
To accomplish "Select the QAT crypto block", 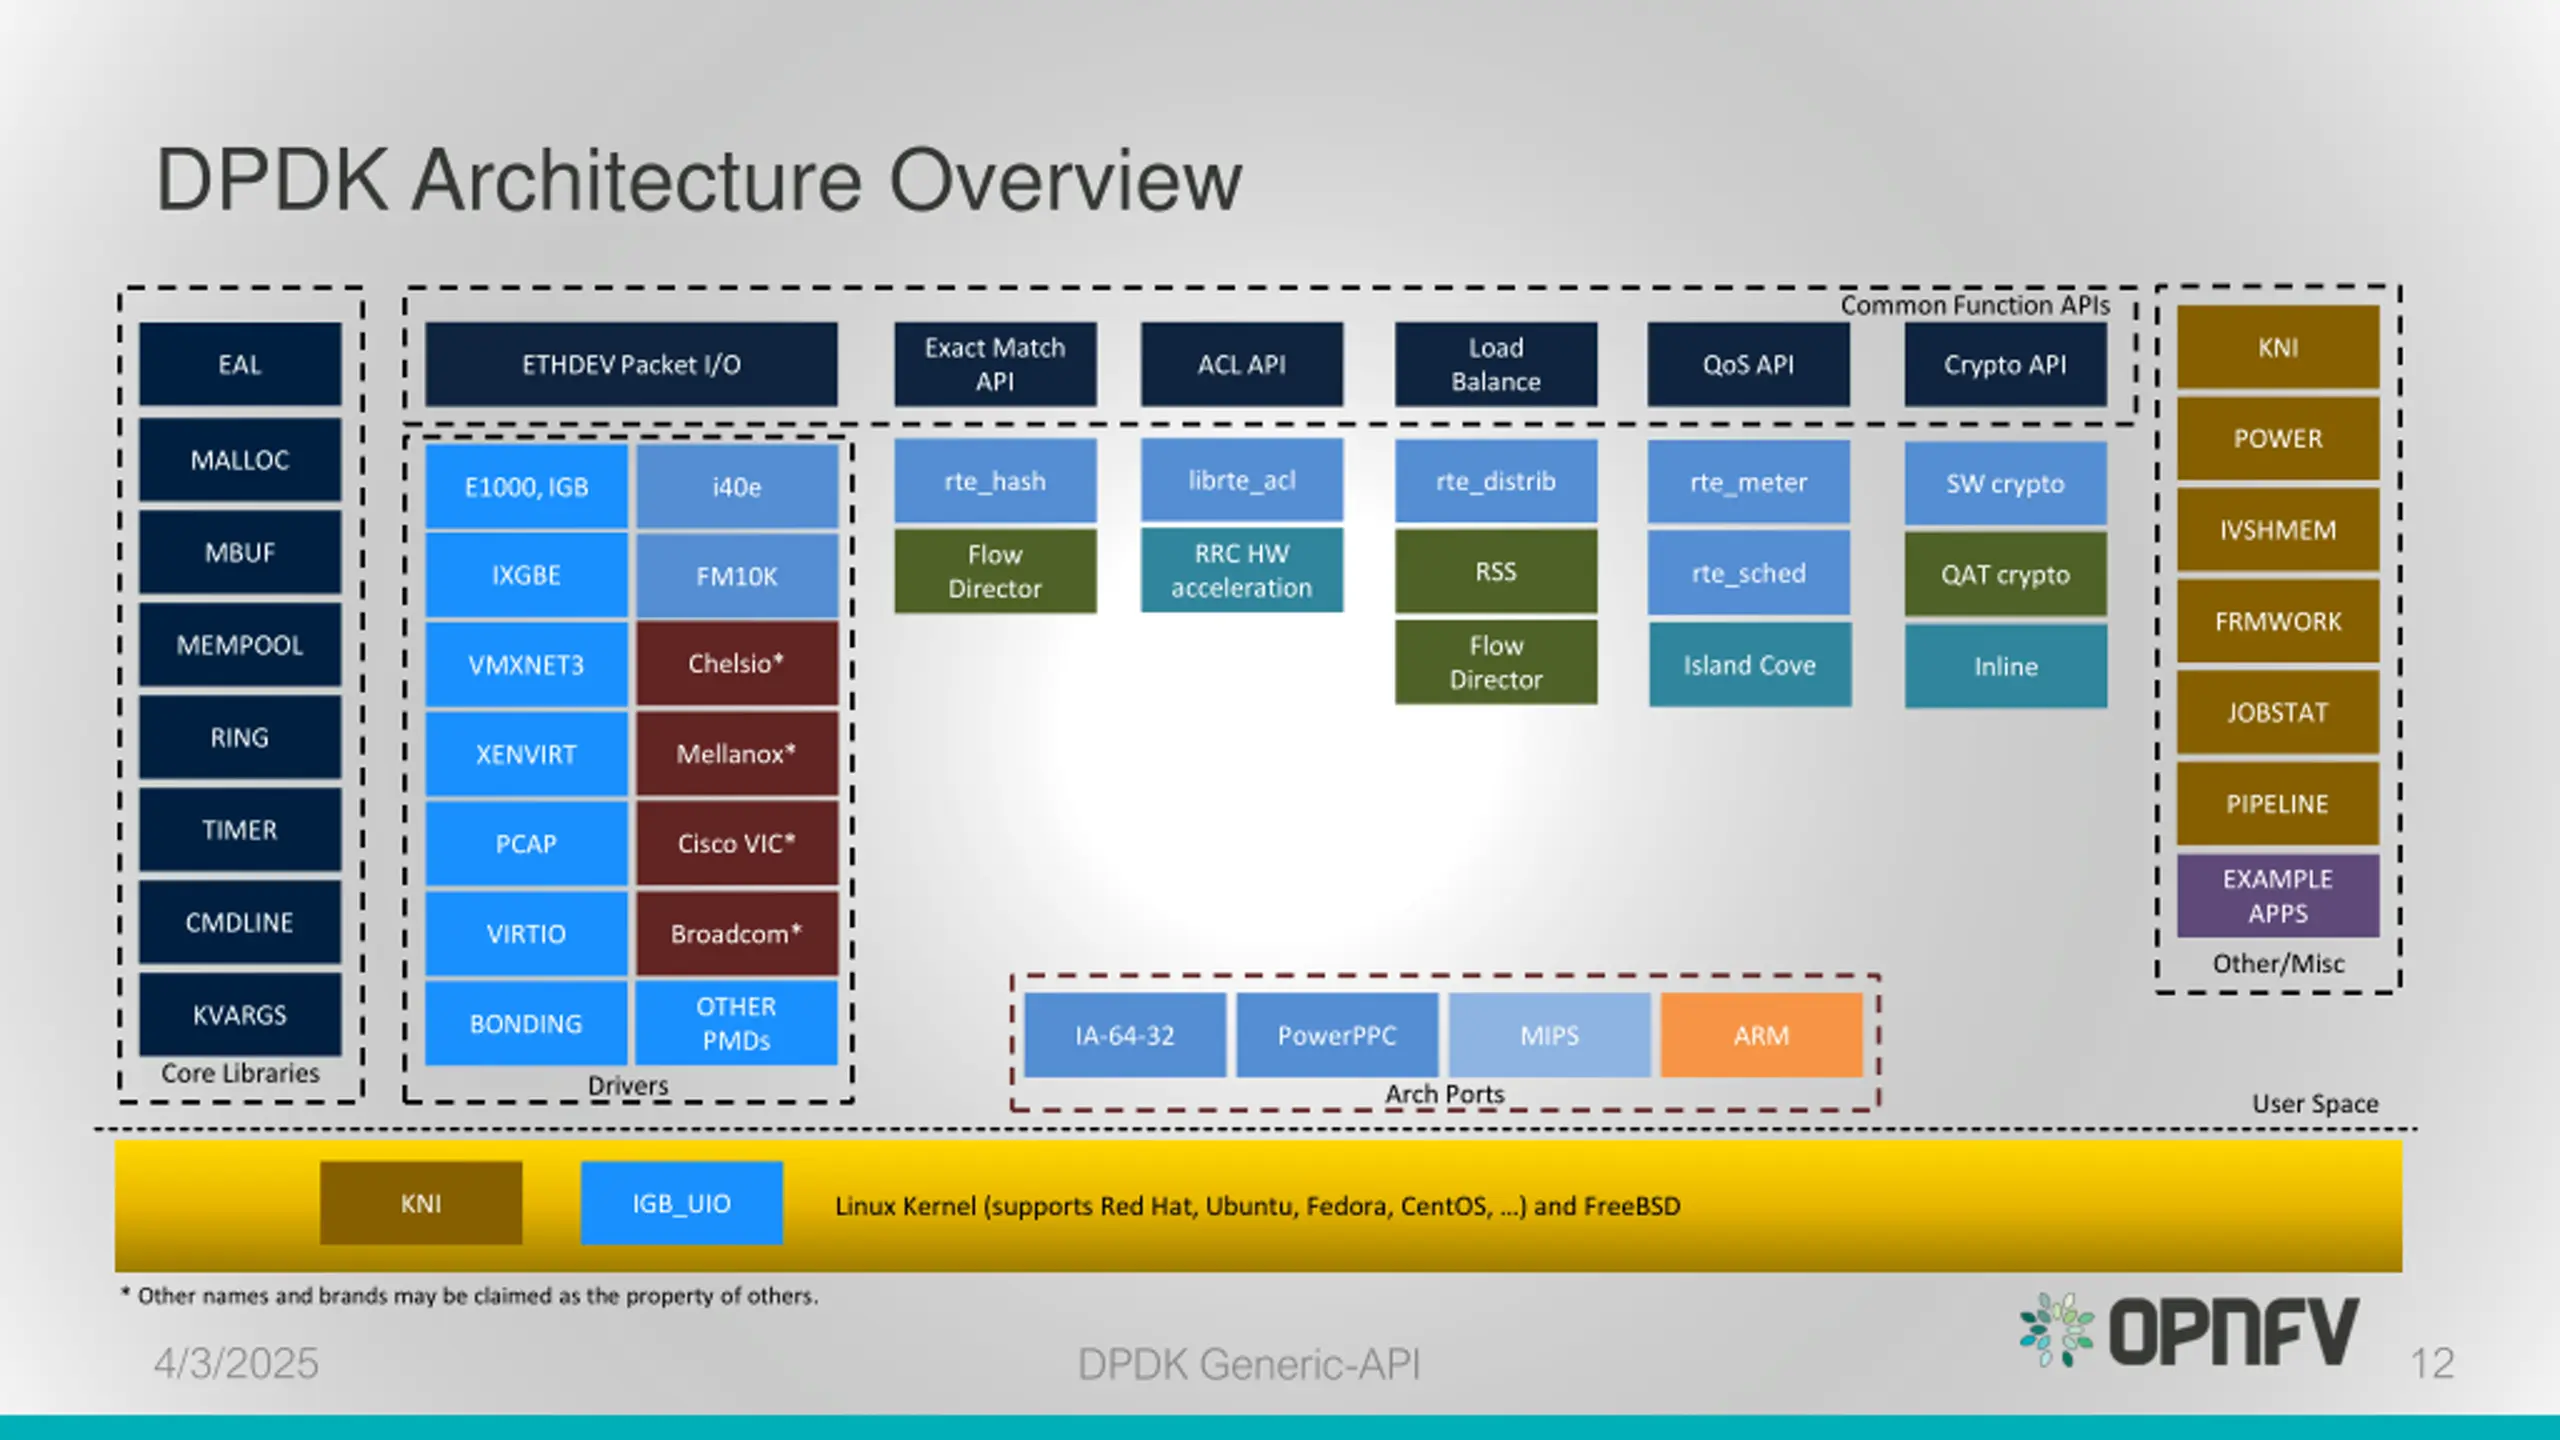I will pos(2005,574).
